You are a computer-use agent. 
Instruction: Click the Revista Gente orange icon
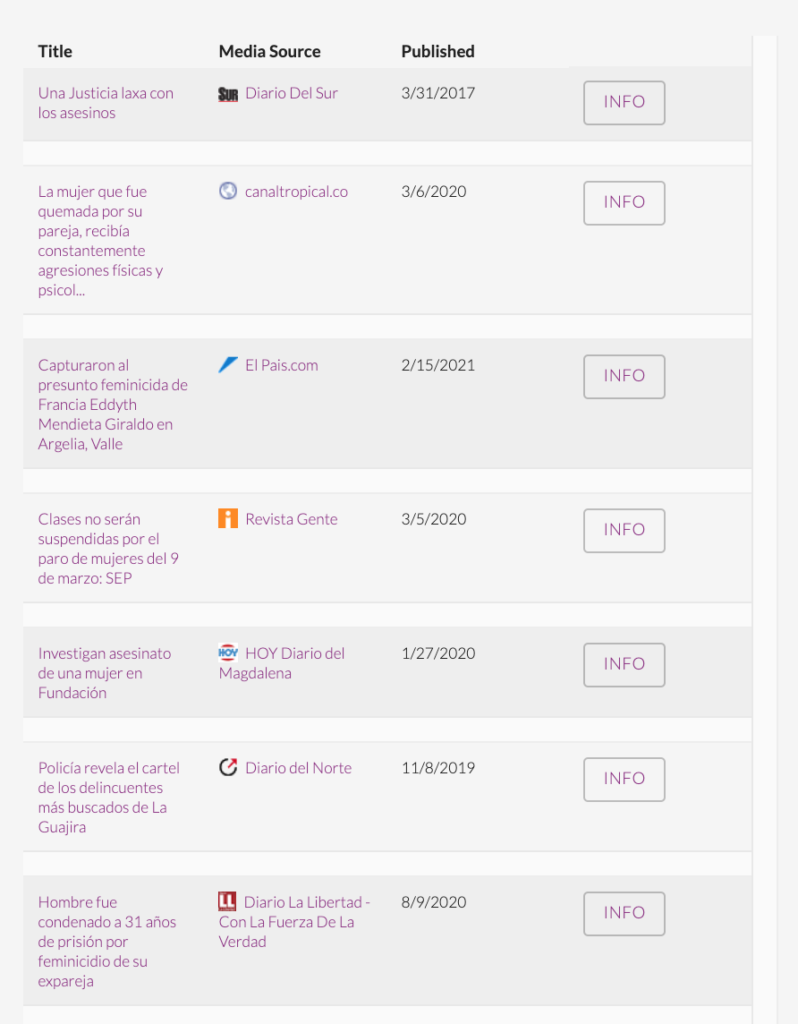(x=228, y=519)
